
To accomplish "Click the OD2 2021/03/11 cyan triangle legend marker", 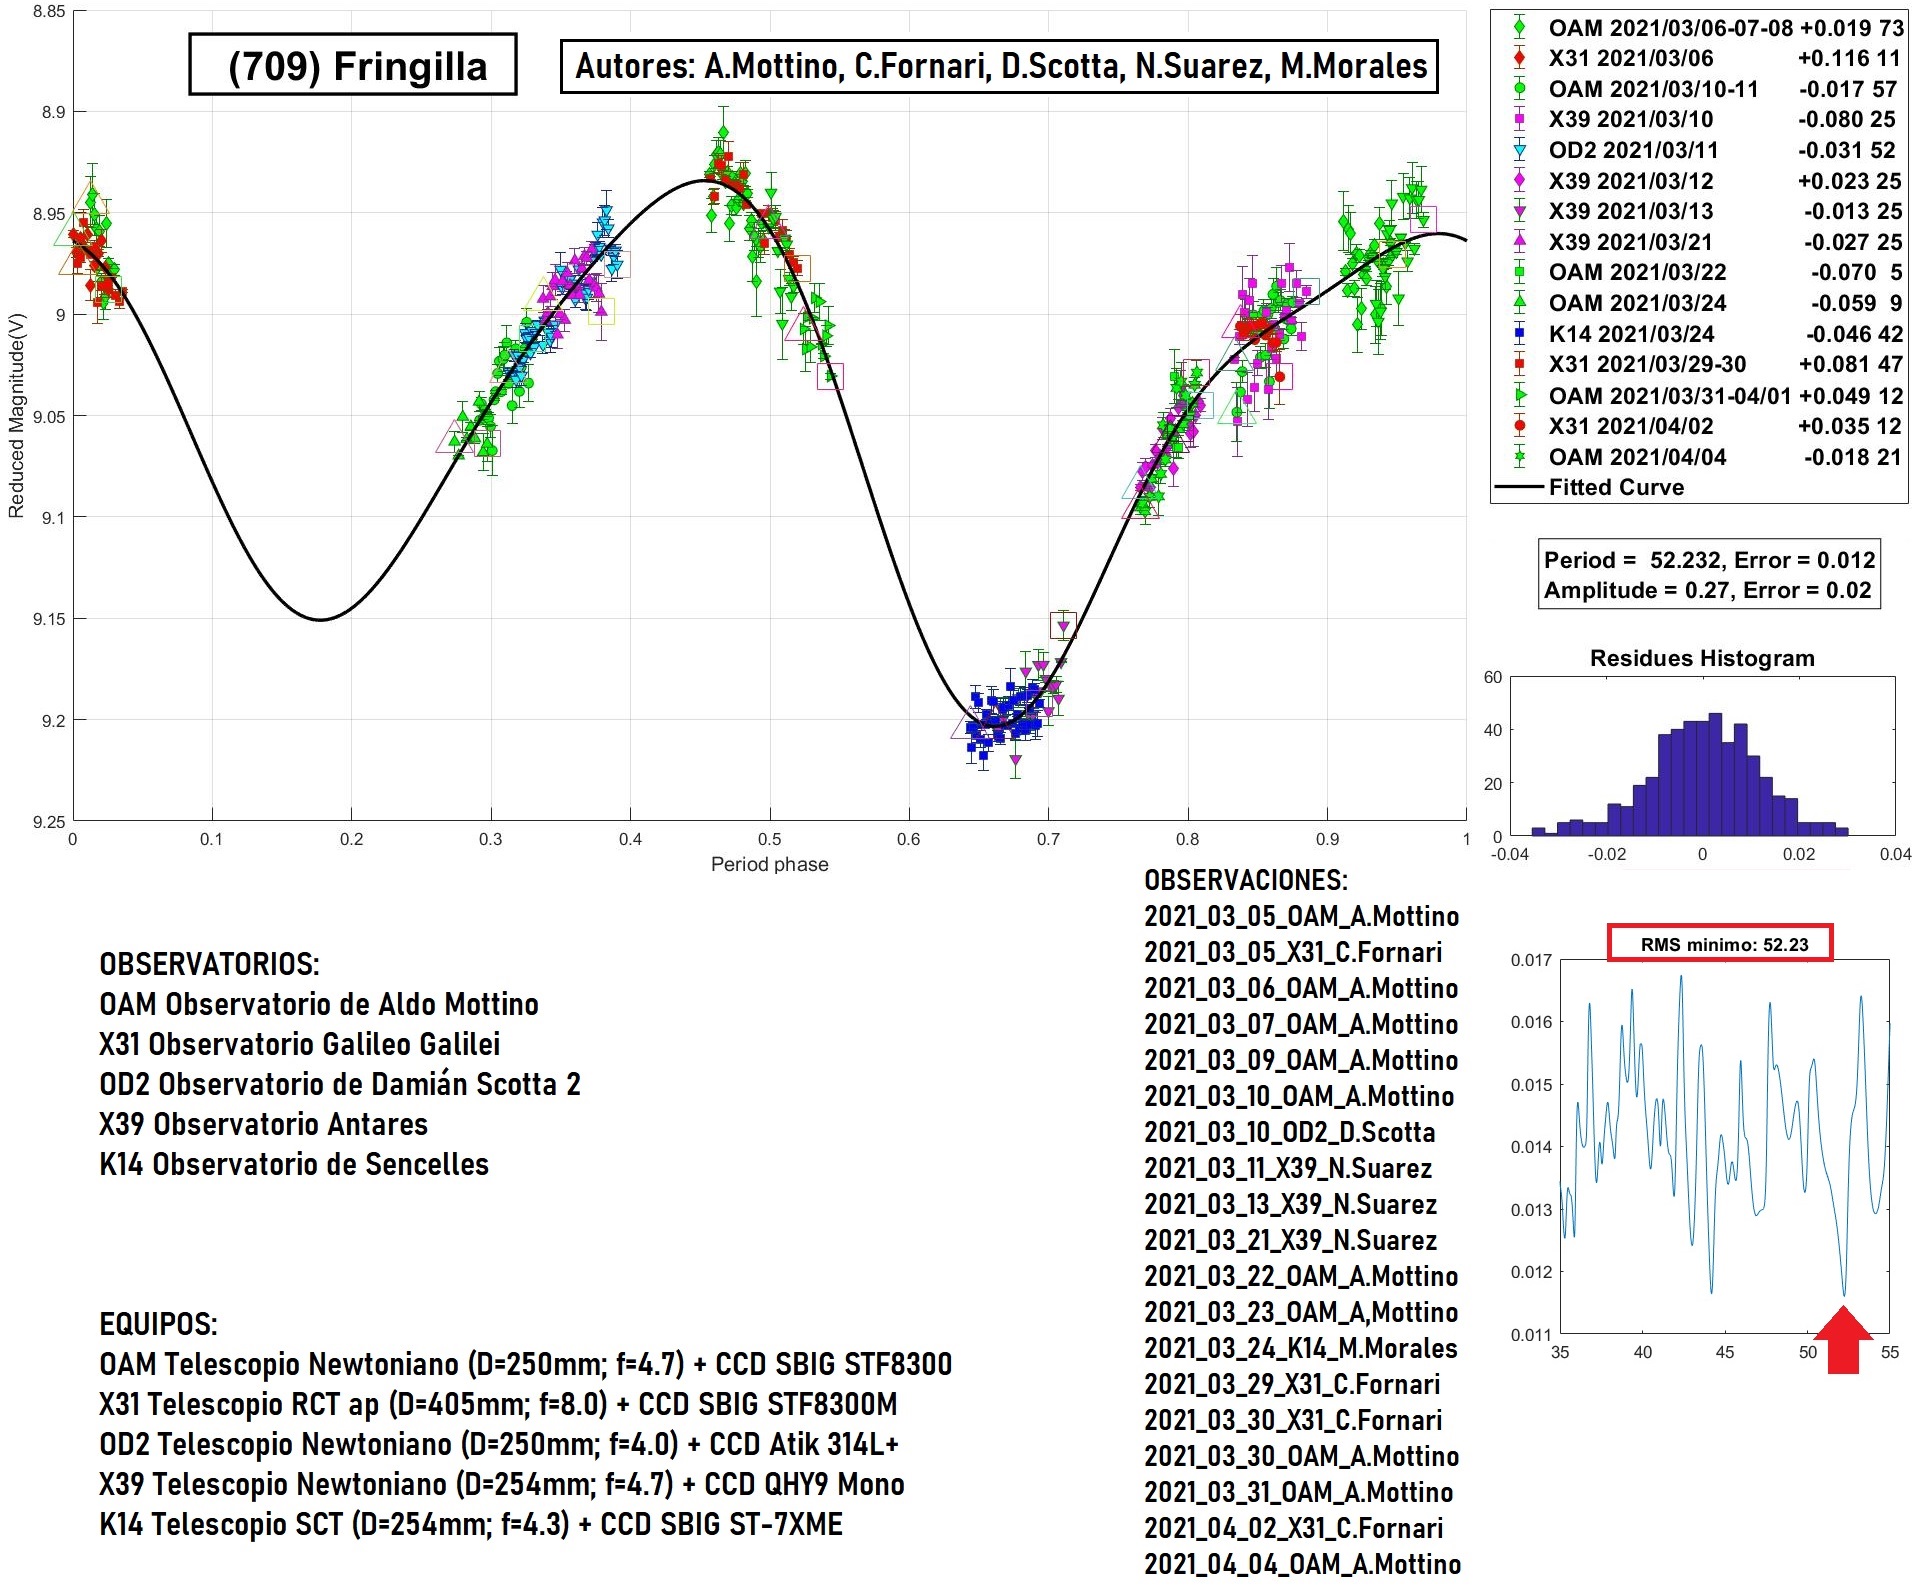I will click(x=1520, y=150).
